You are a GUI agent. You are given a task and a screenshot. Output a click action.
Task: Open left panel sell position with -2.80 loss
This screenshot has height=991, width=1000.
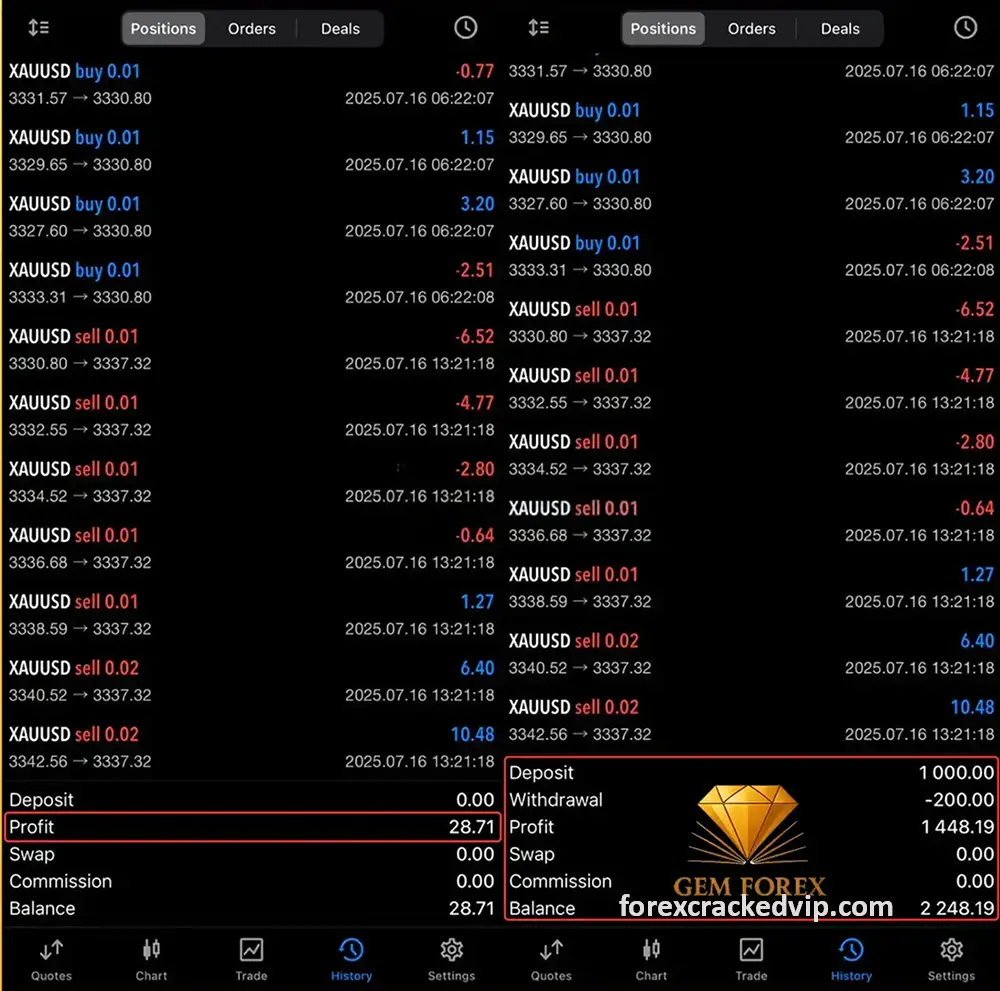tap(251, 482)
